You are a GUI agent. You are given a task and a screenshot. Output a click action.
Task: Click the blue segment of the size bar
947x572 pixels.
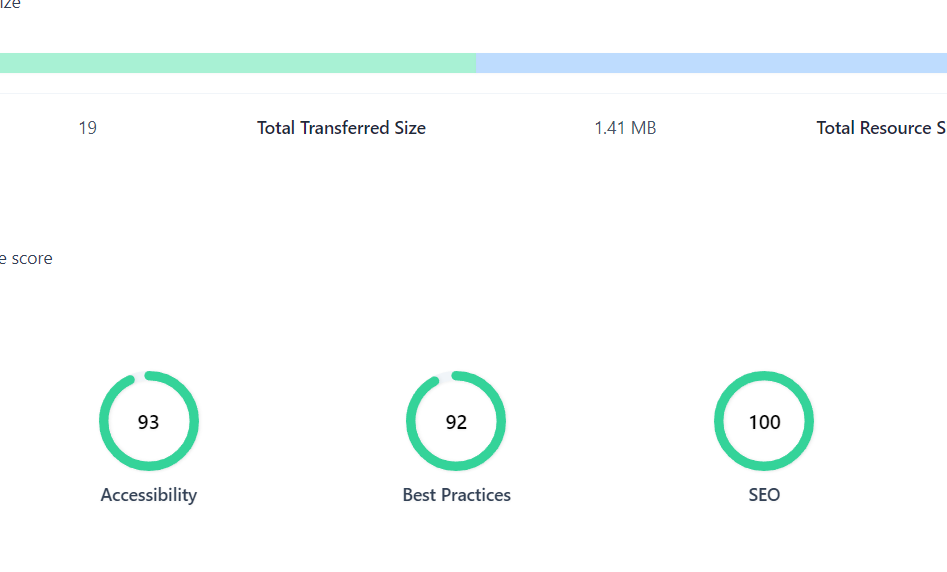click(710, 63)
